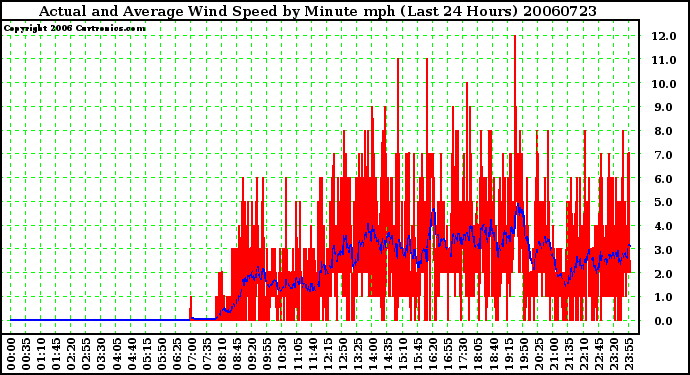Click the 21:00 time label

[x=553, y=354]
